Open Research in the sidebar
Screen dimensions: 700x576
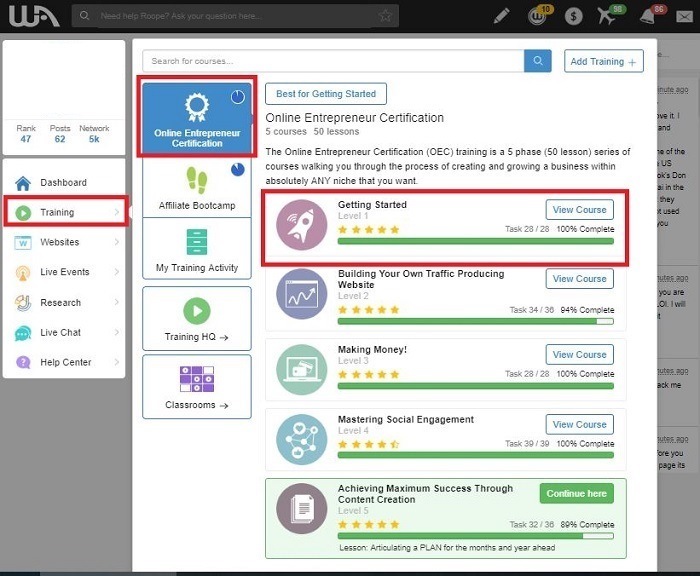click(x=64, y=303)
